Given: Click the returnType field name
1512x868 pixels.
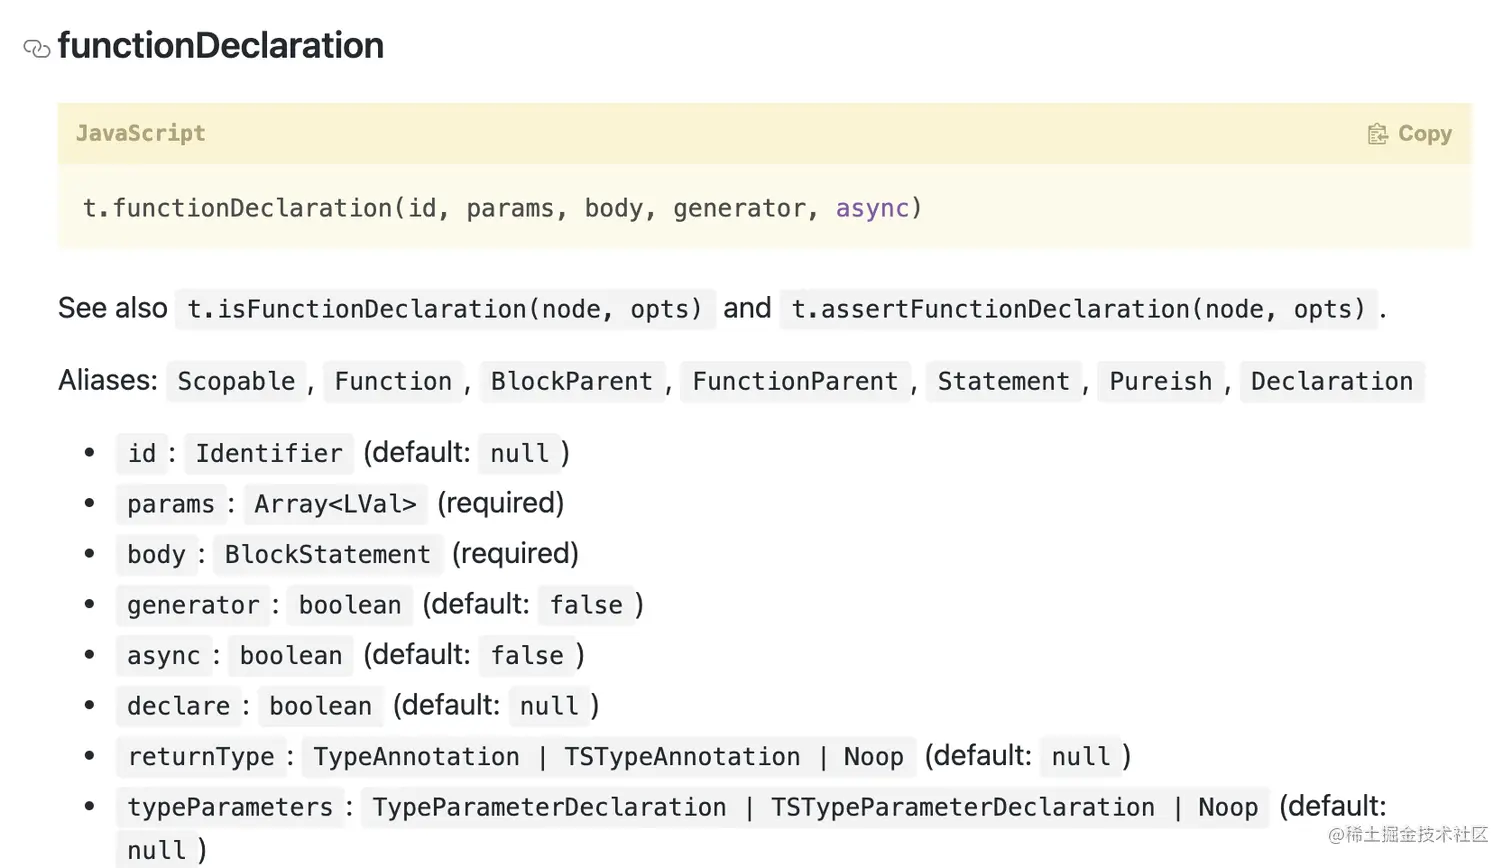Looking at the screenshot, I should pyautogui.click(x=201, y=757).
